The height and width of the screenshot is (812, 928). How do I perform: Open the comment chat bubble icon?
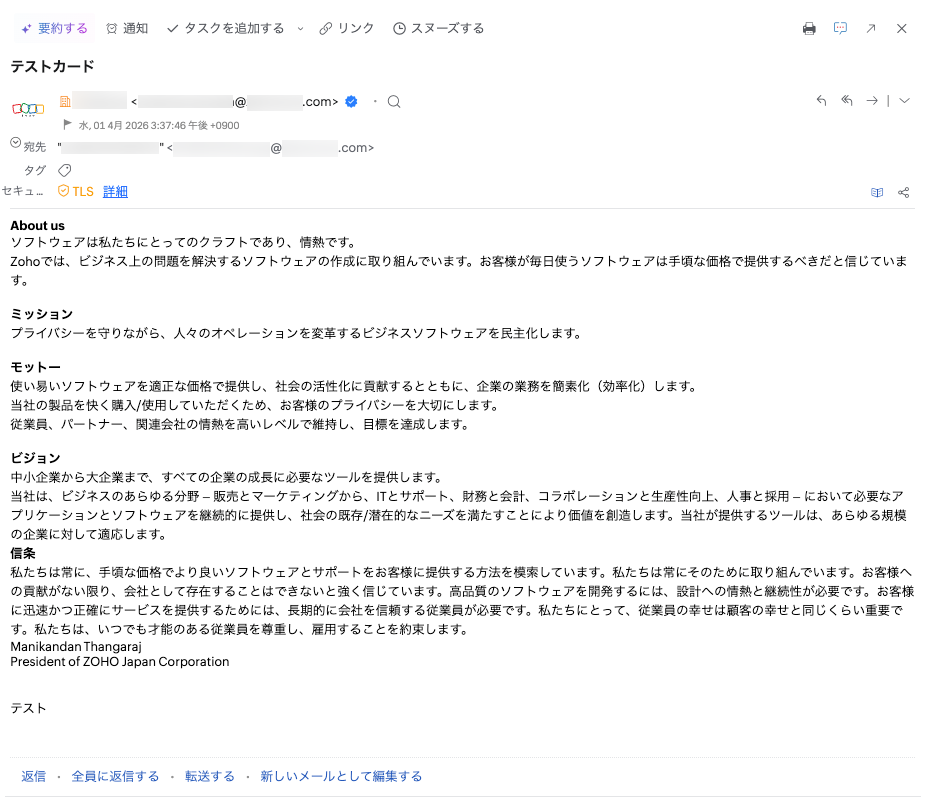(840, 29)
